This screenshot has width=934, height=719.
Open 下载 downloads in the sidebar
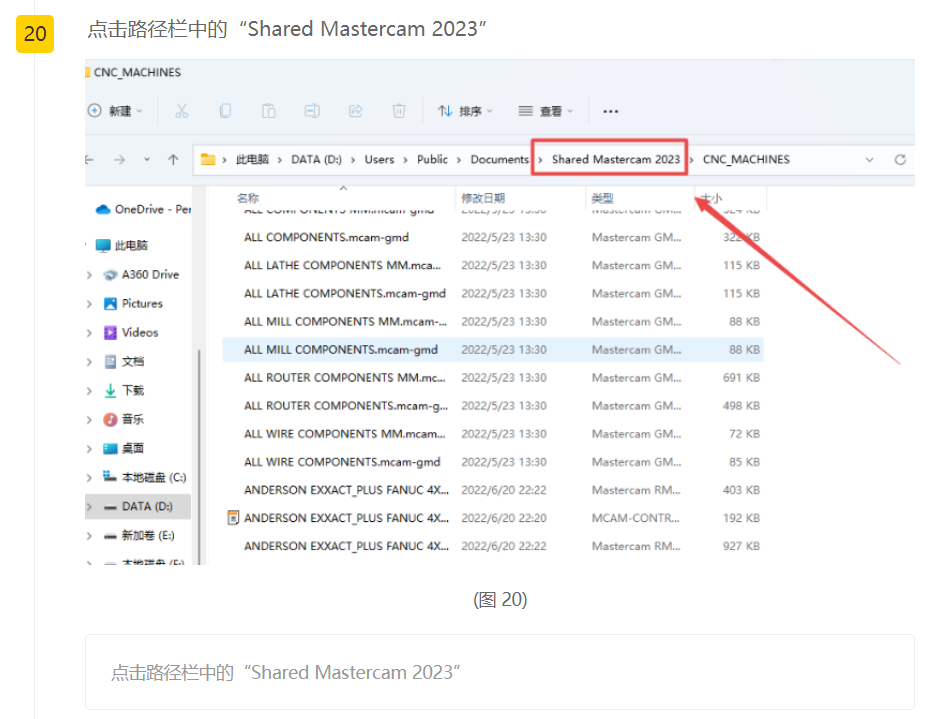pos(124,391)
